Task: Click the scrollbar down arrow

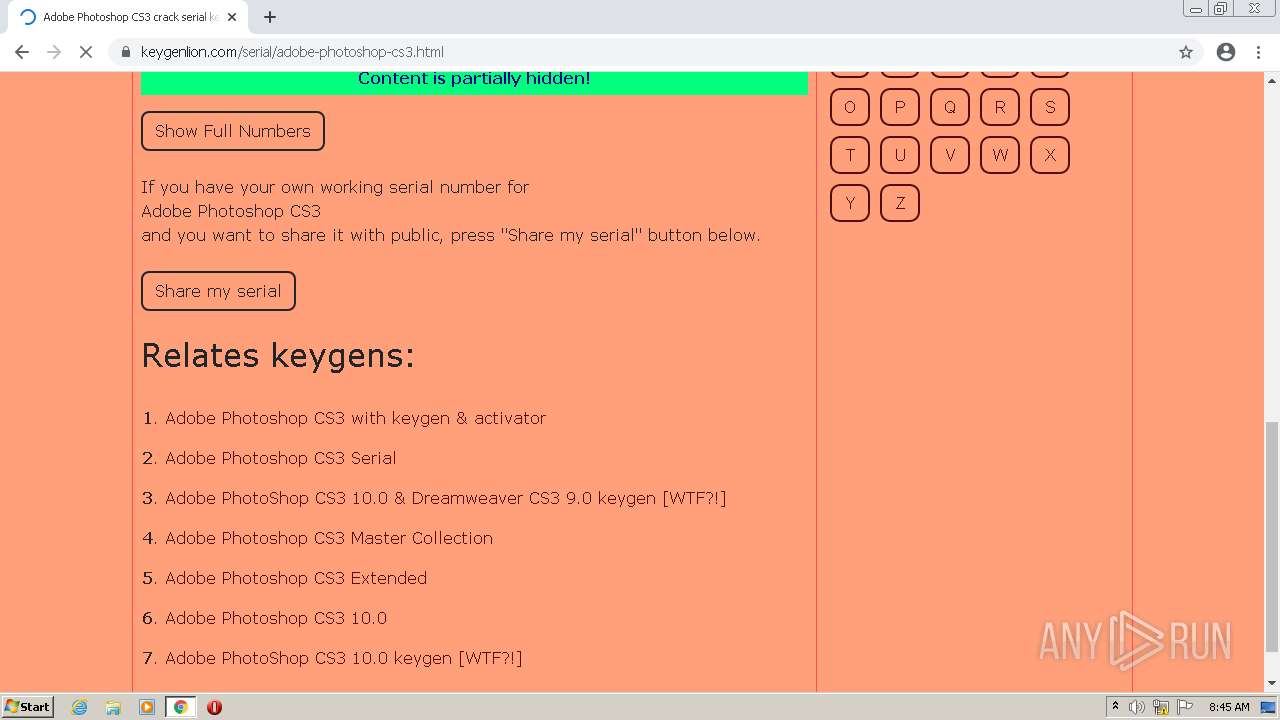Action: [x=1272, y=684]
